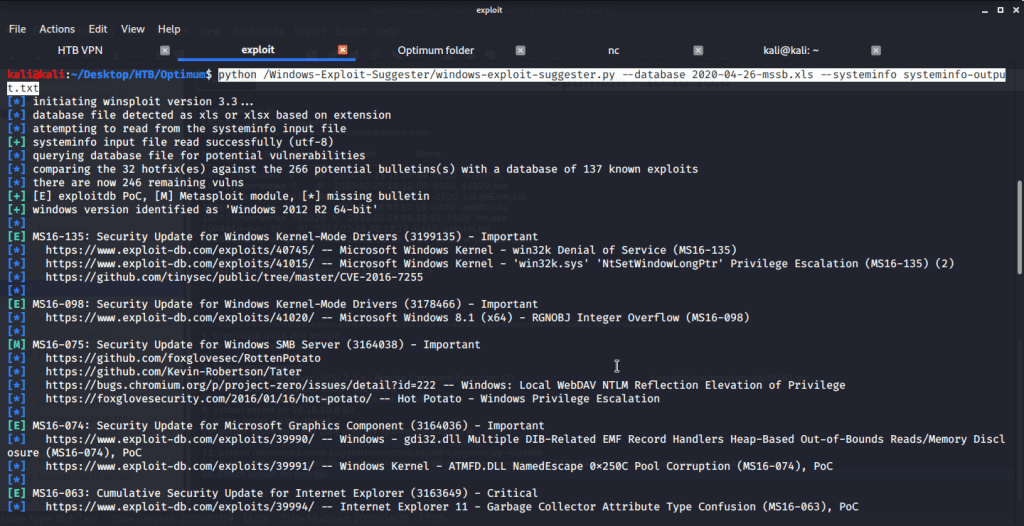Close the active exploit tab

click(342, 50)
